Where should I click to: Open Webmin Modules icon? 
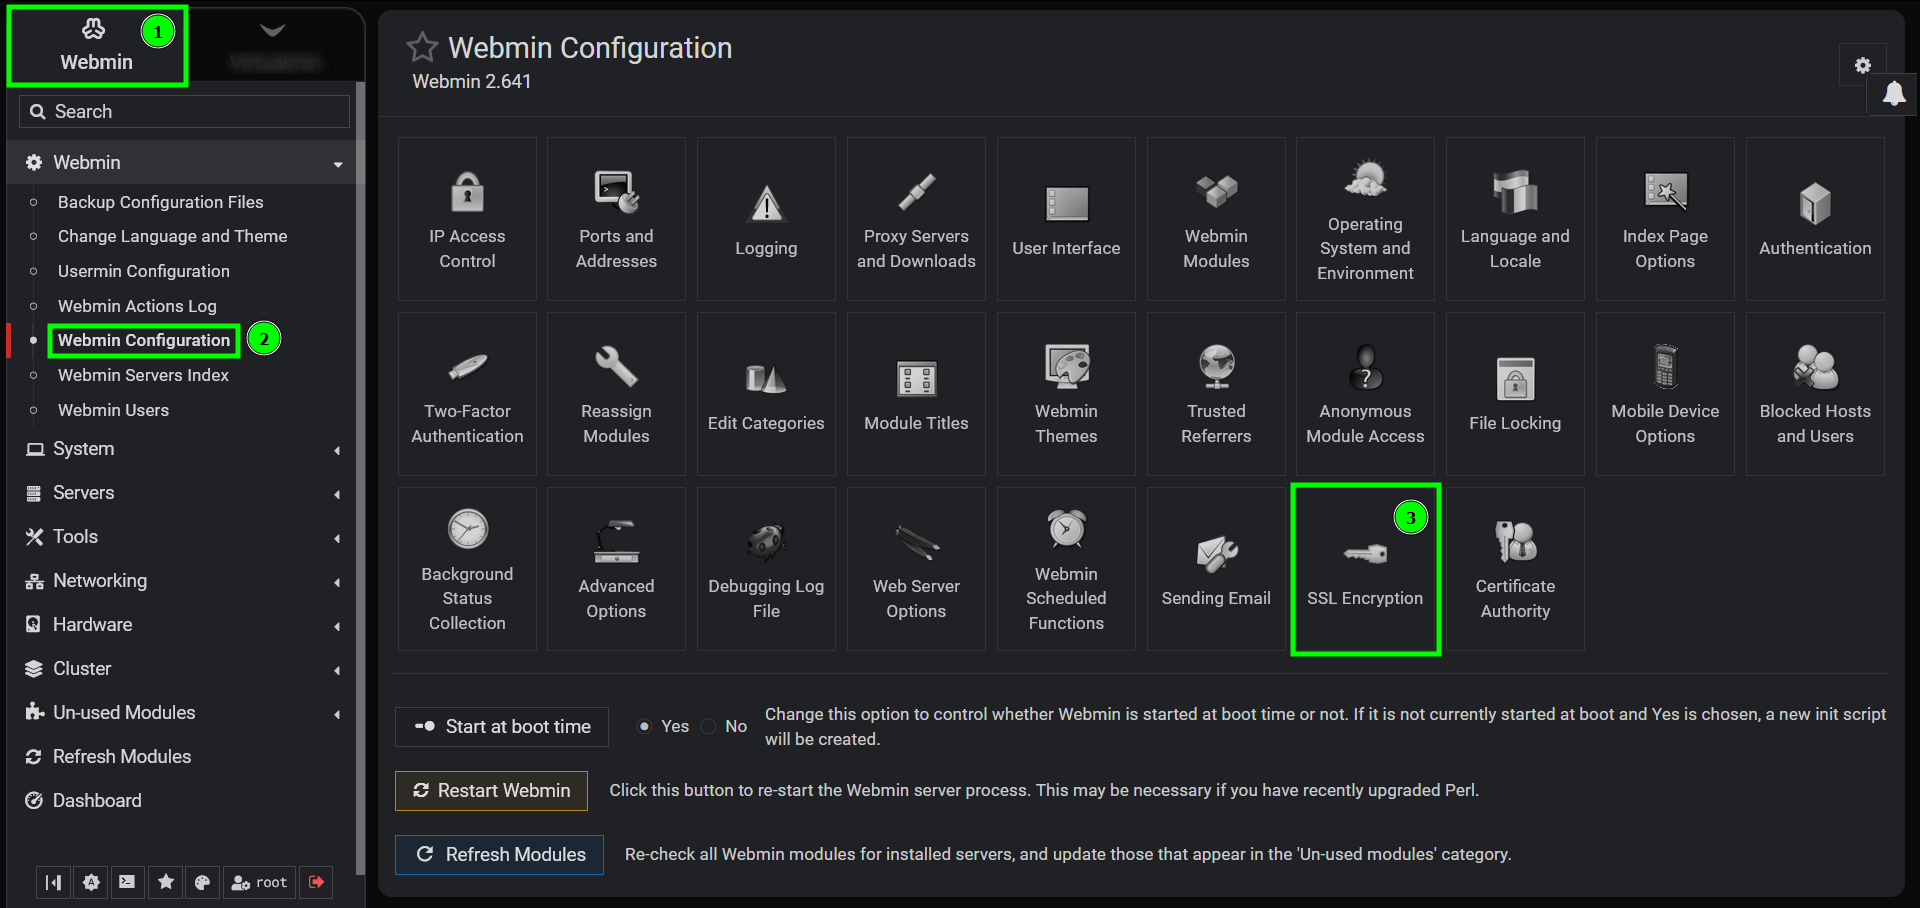click(x=1216, y=219)
